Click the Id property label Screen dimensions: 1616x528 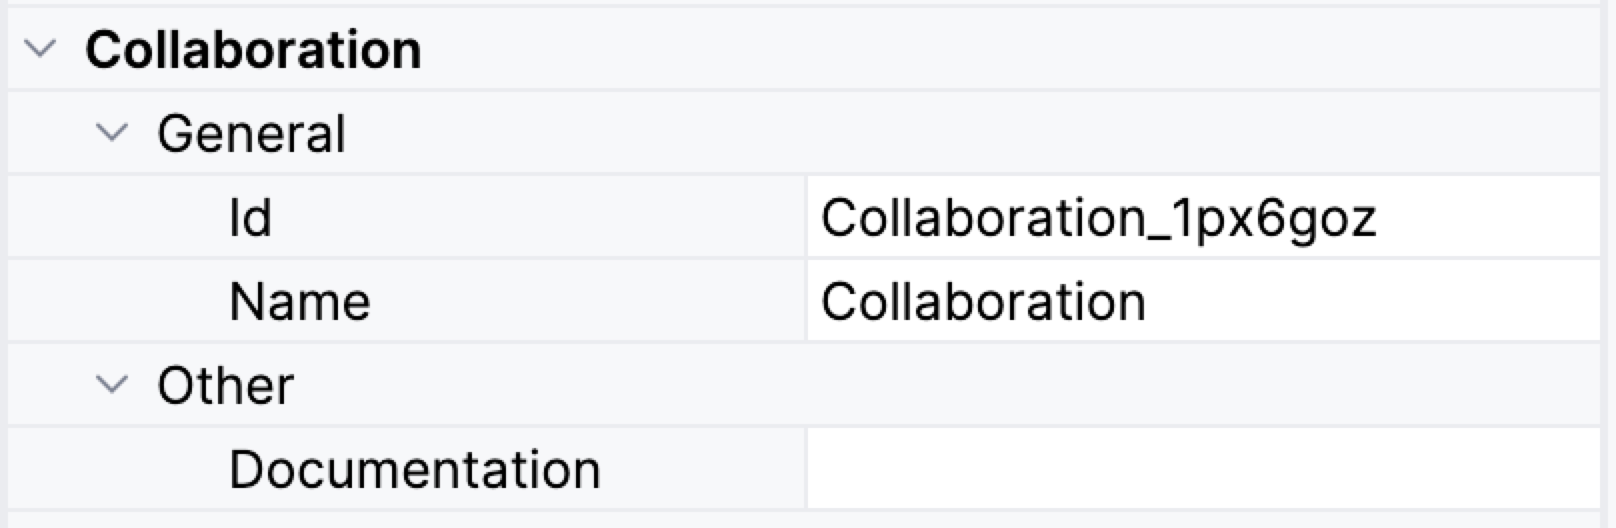coord(250,218)
